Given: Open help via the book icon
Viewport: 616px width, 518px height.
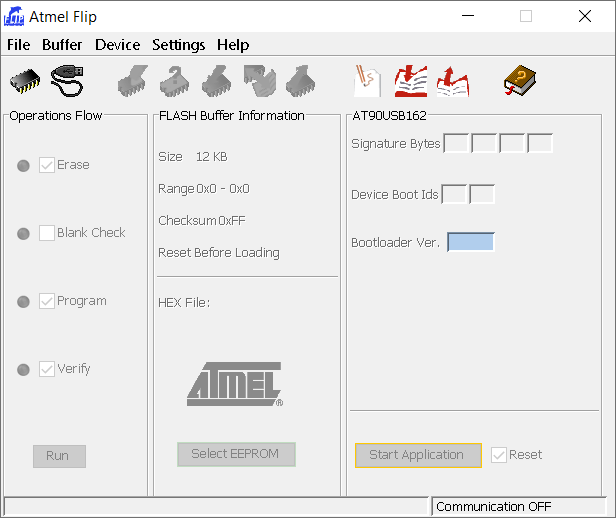Looking at the screenshot, I should tap(520, 81).
